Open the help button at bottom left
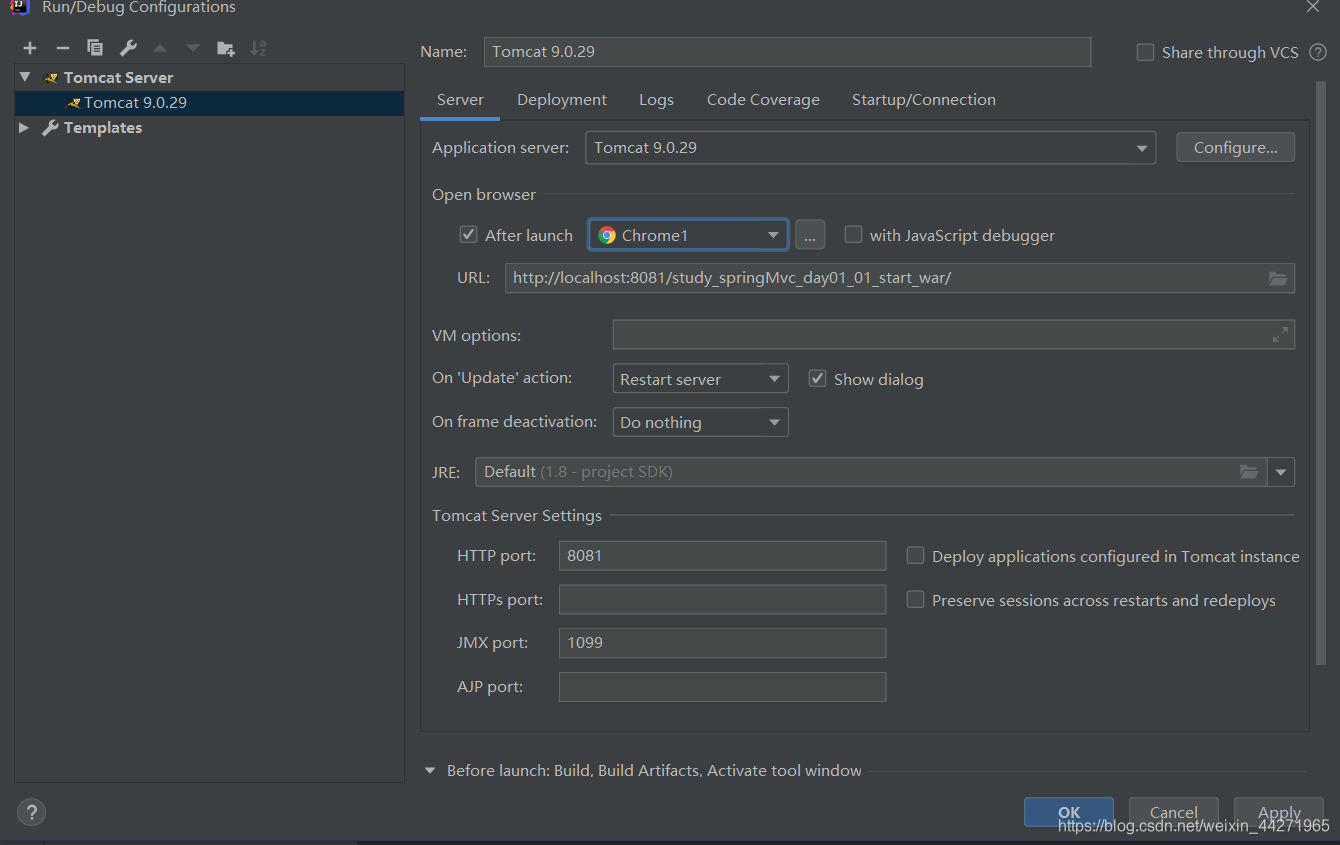 [32, 812]
